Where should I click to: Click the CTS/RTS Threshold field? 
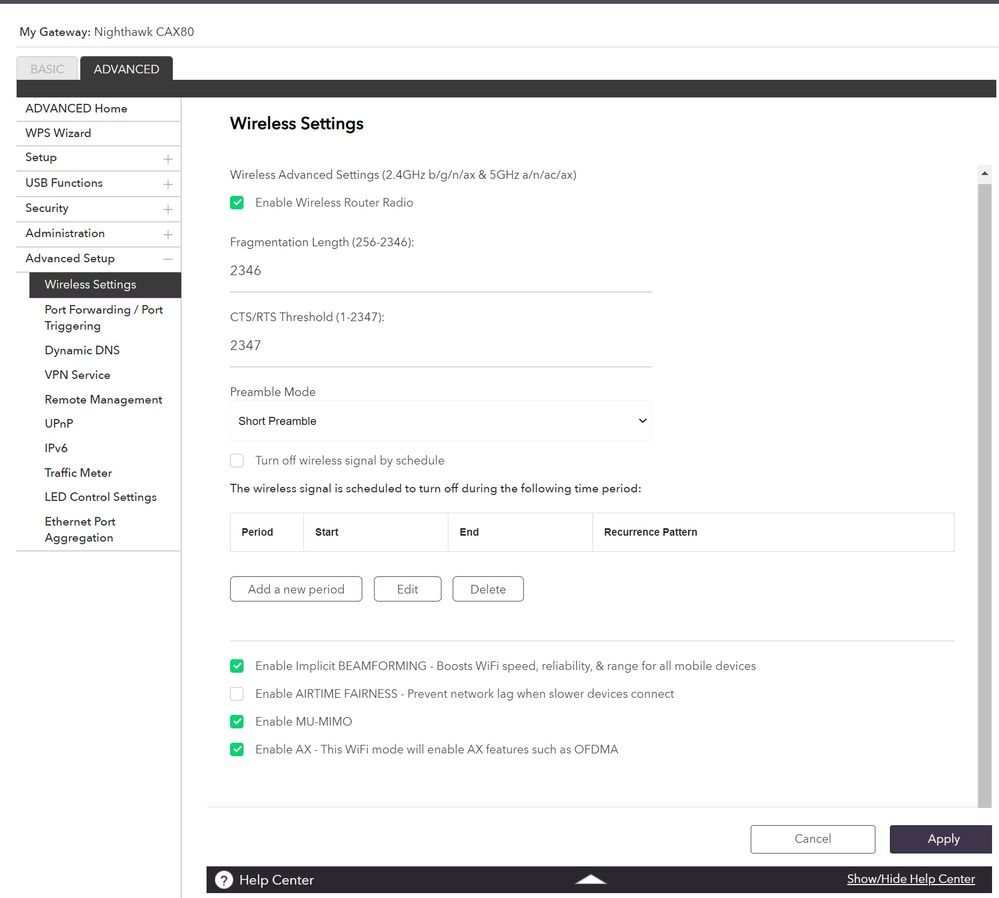pyautogui.click(x=440, y=345)
